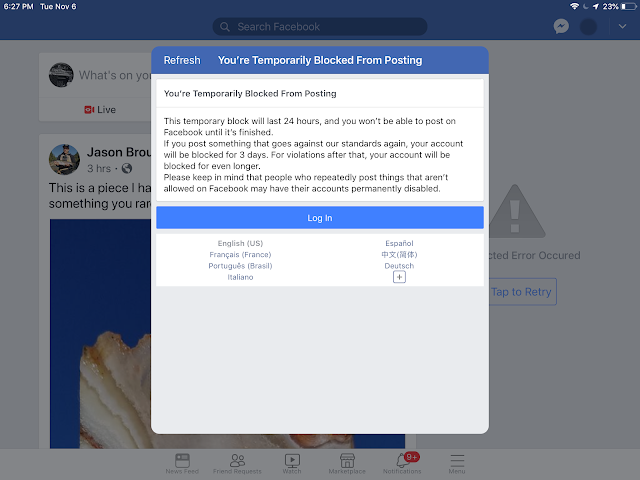Open Watch tab
The image size is (640, 480).
coord(292,464)
